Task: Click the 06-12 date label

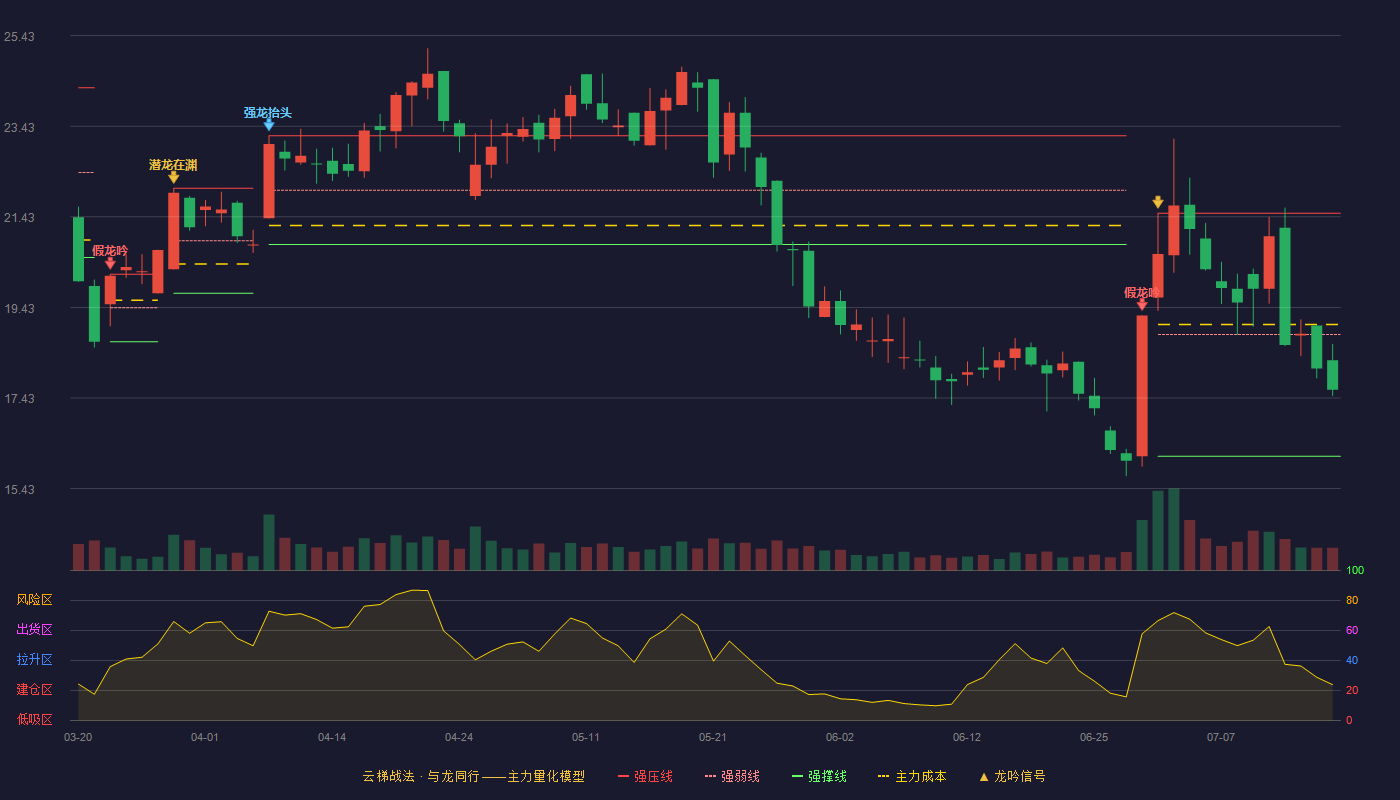Action: [x=967, y=737]
